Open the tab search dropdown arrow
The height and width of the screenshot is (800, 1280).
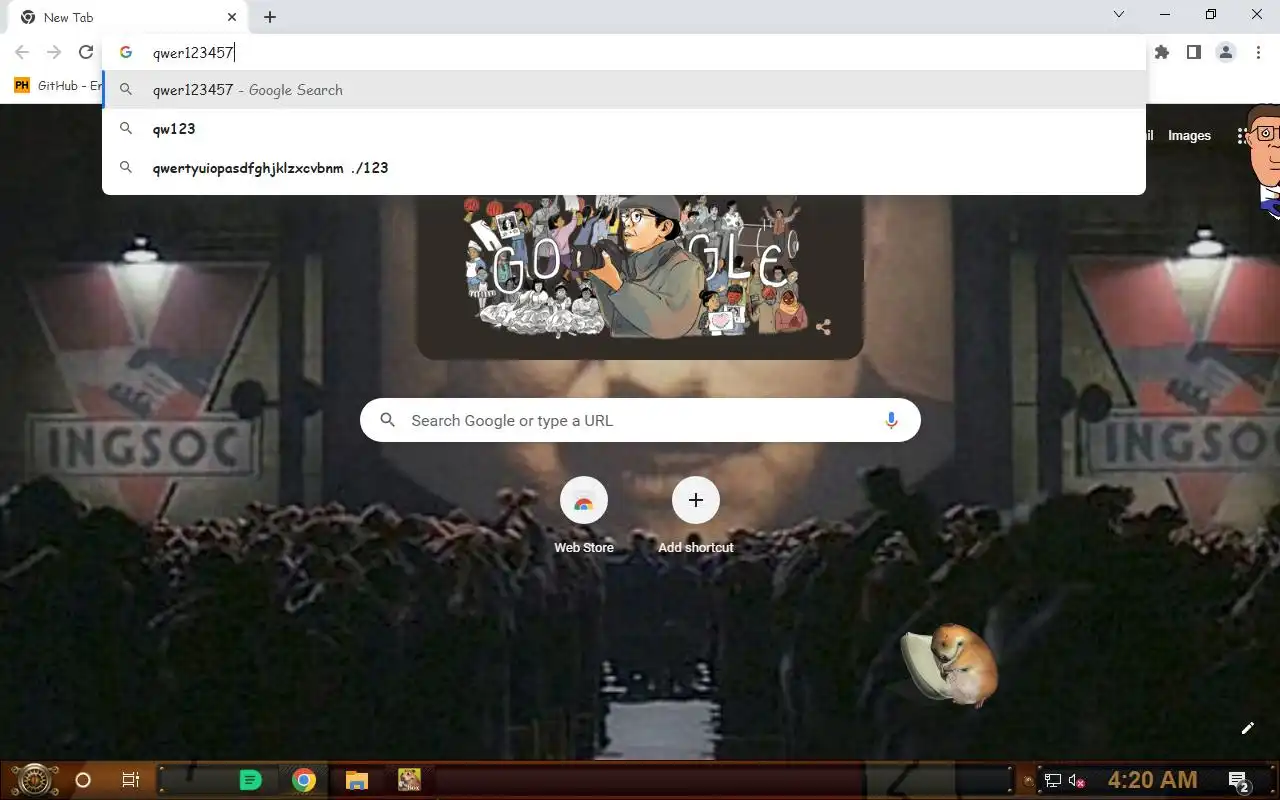pyautogui.click(x=1119, y=14)
